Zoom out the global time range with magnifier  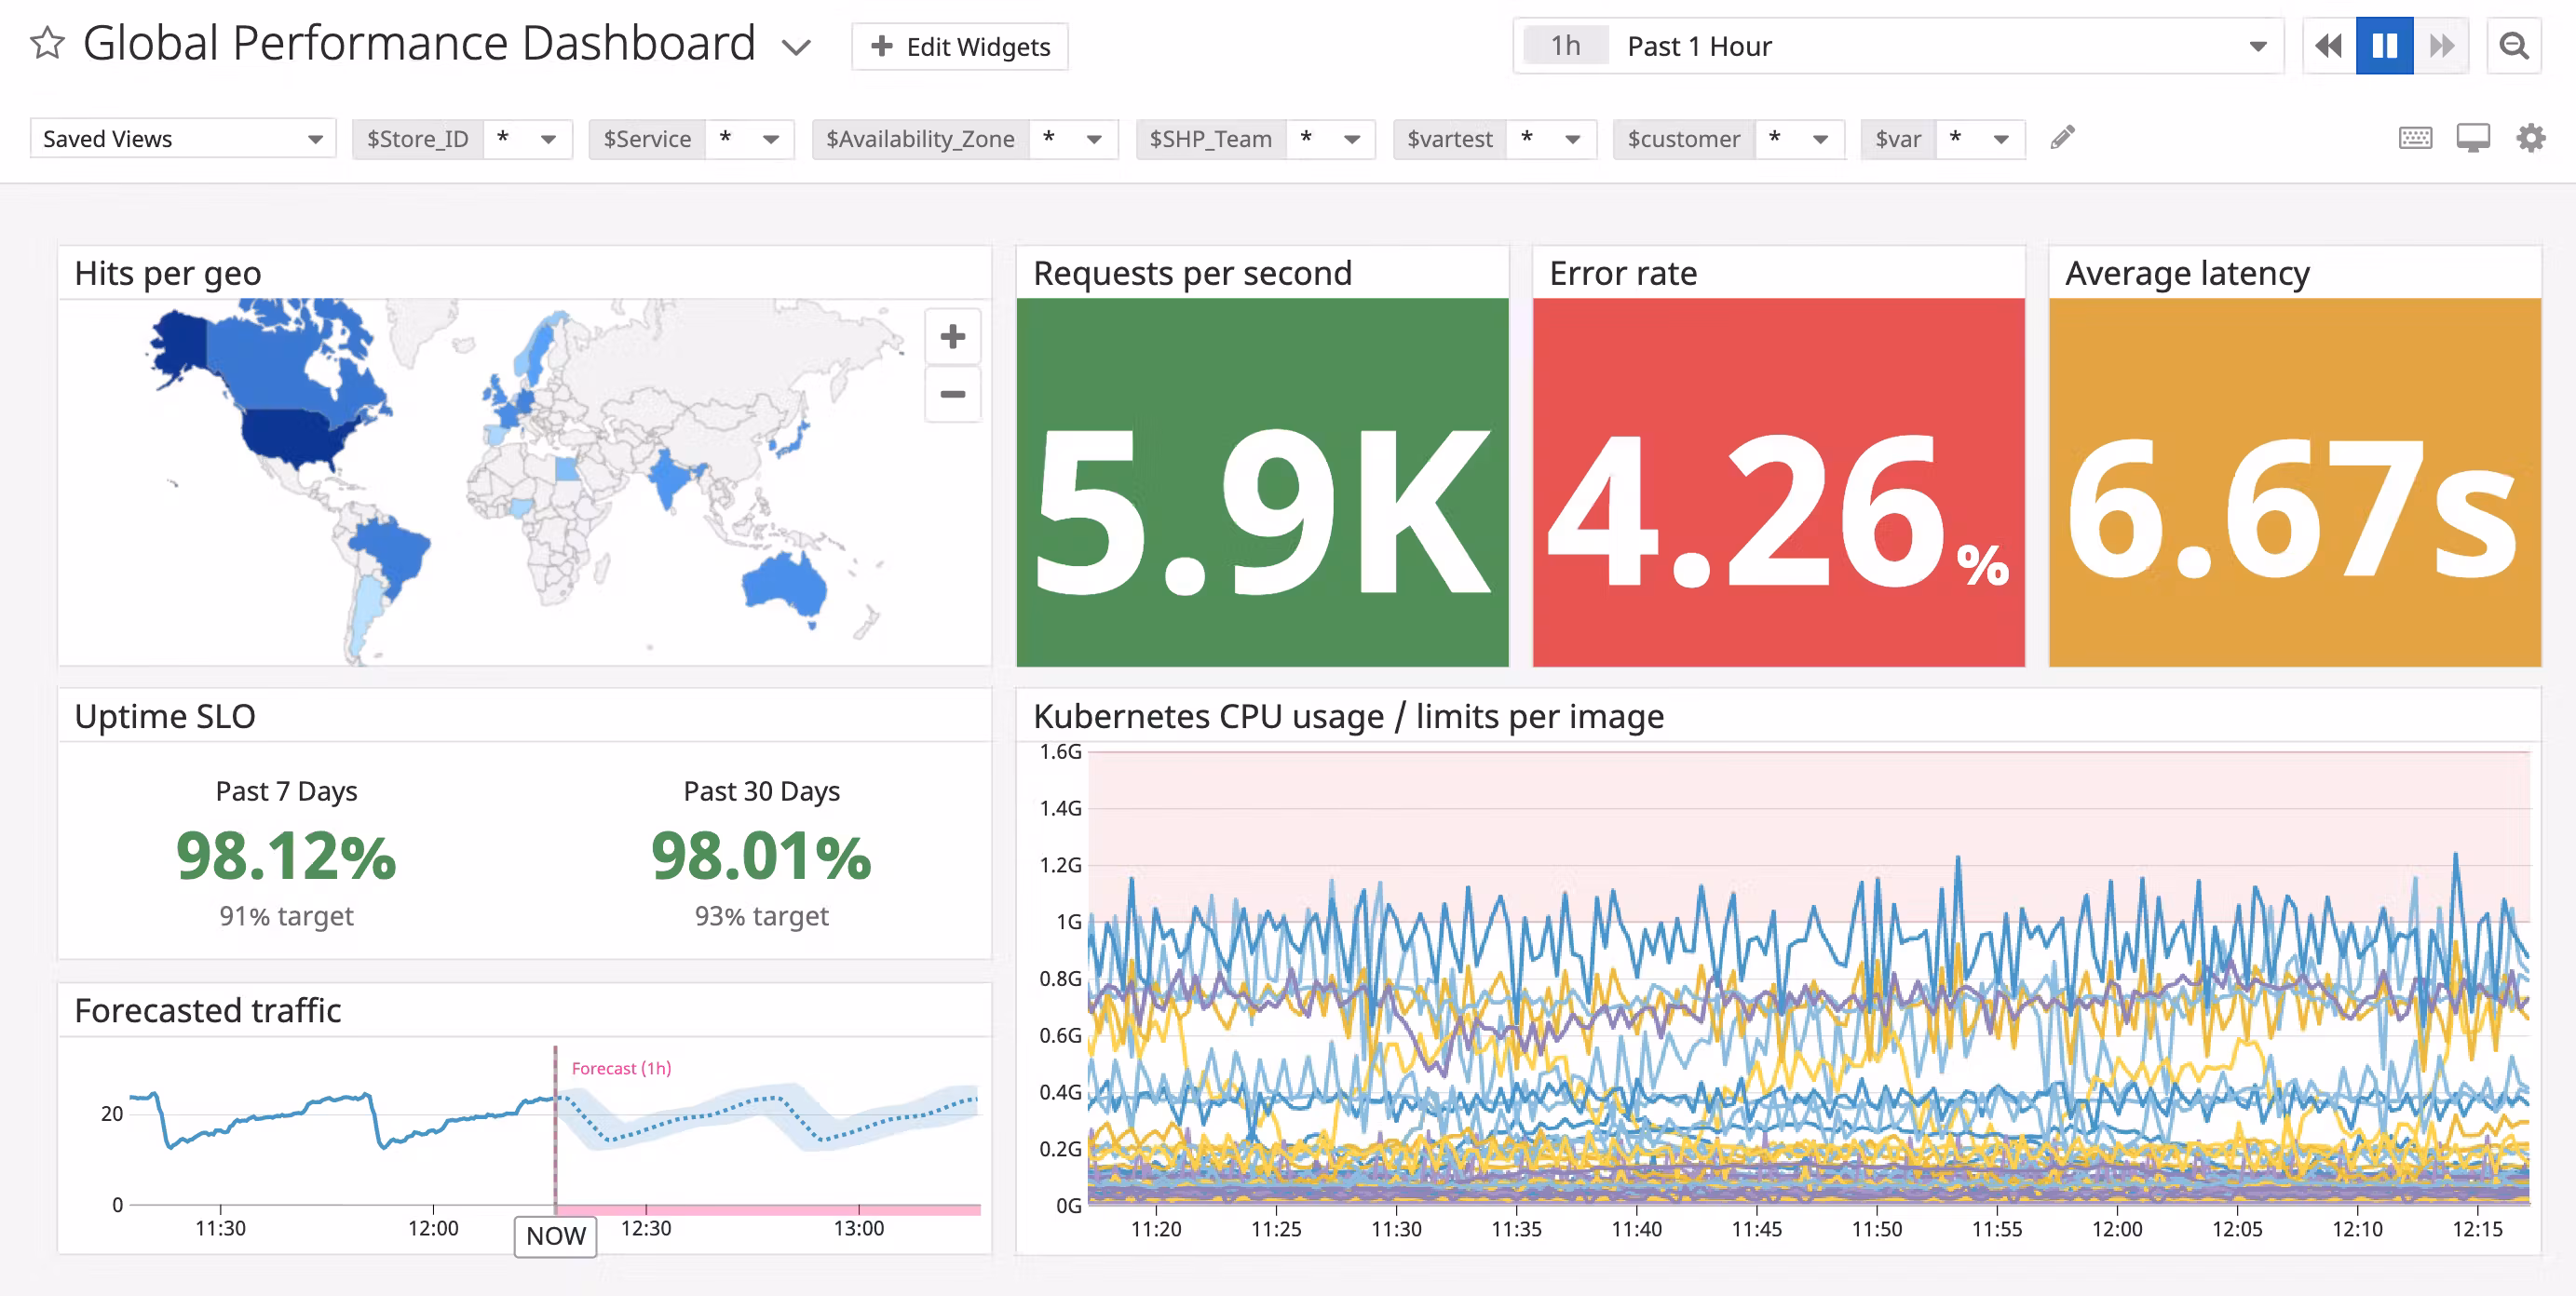click(x=2514, y=45)
